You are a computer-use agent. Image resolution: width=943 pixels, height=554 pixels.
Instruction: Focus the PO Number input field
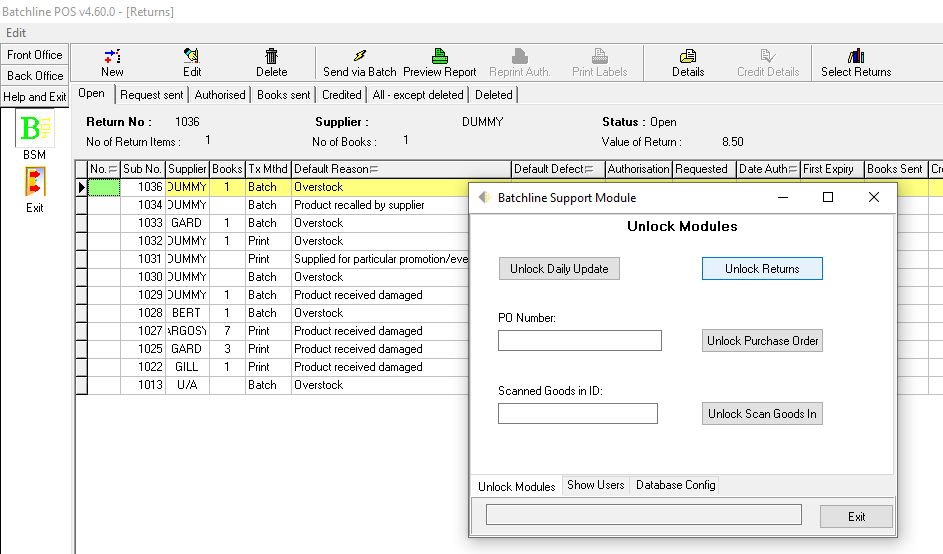[x=580, y=340]
